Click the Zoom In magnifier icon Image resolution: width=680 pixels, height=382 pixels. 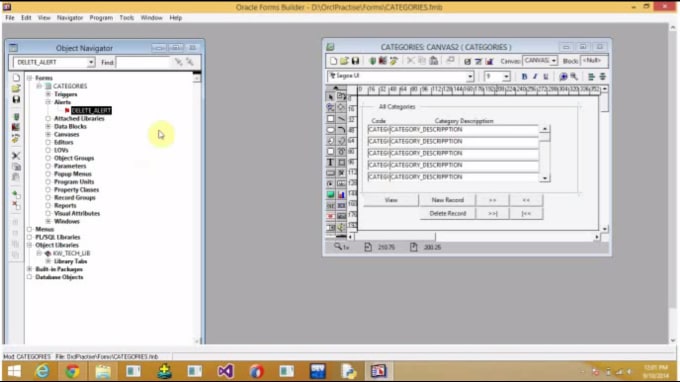coord(563,77)
